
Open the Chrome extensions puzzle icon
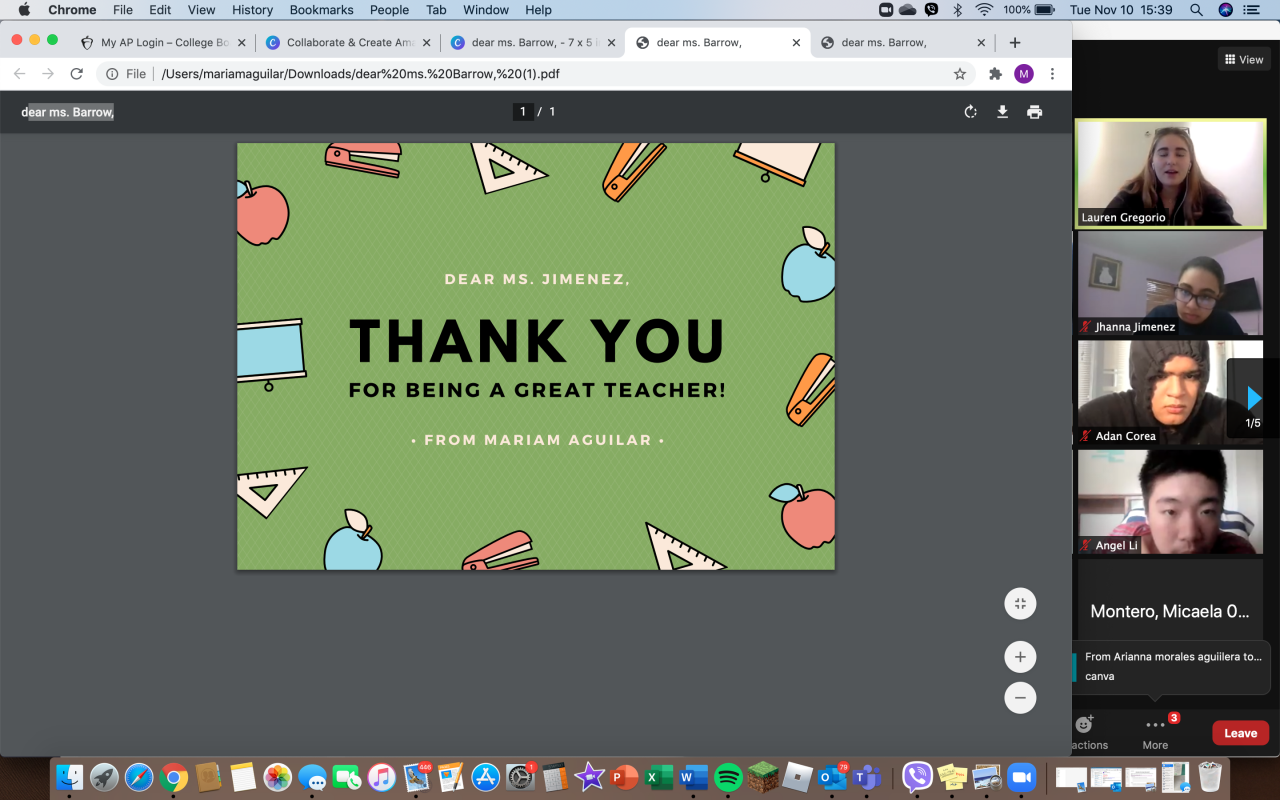[995, 74]
